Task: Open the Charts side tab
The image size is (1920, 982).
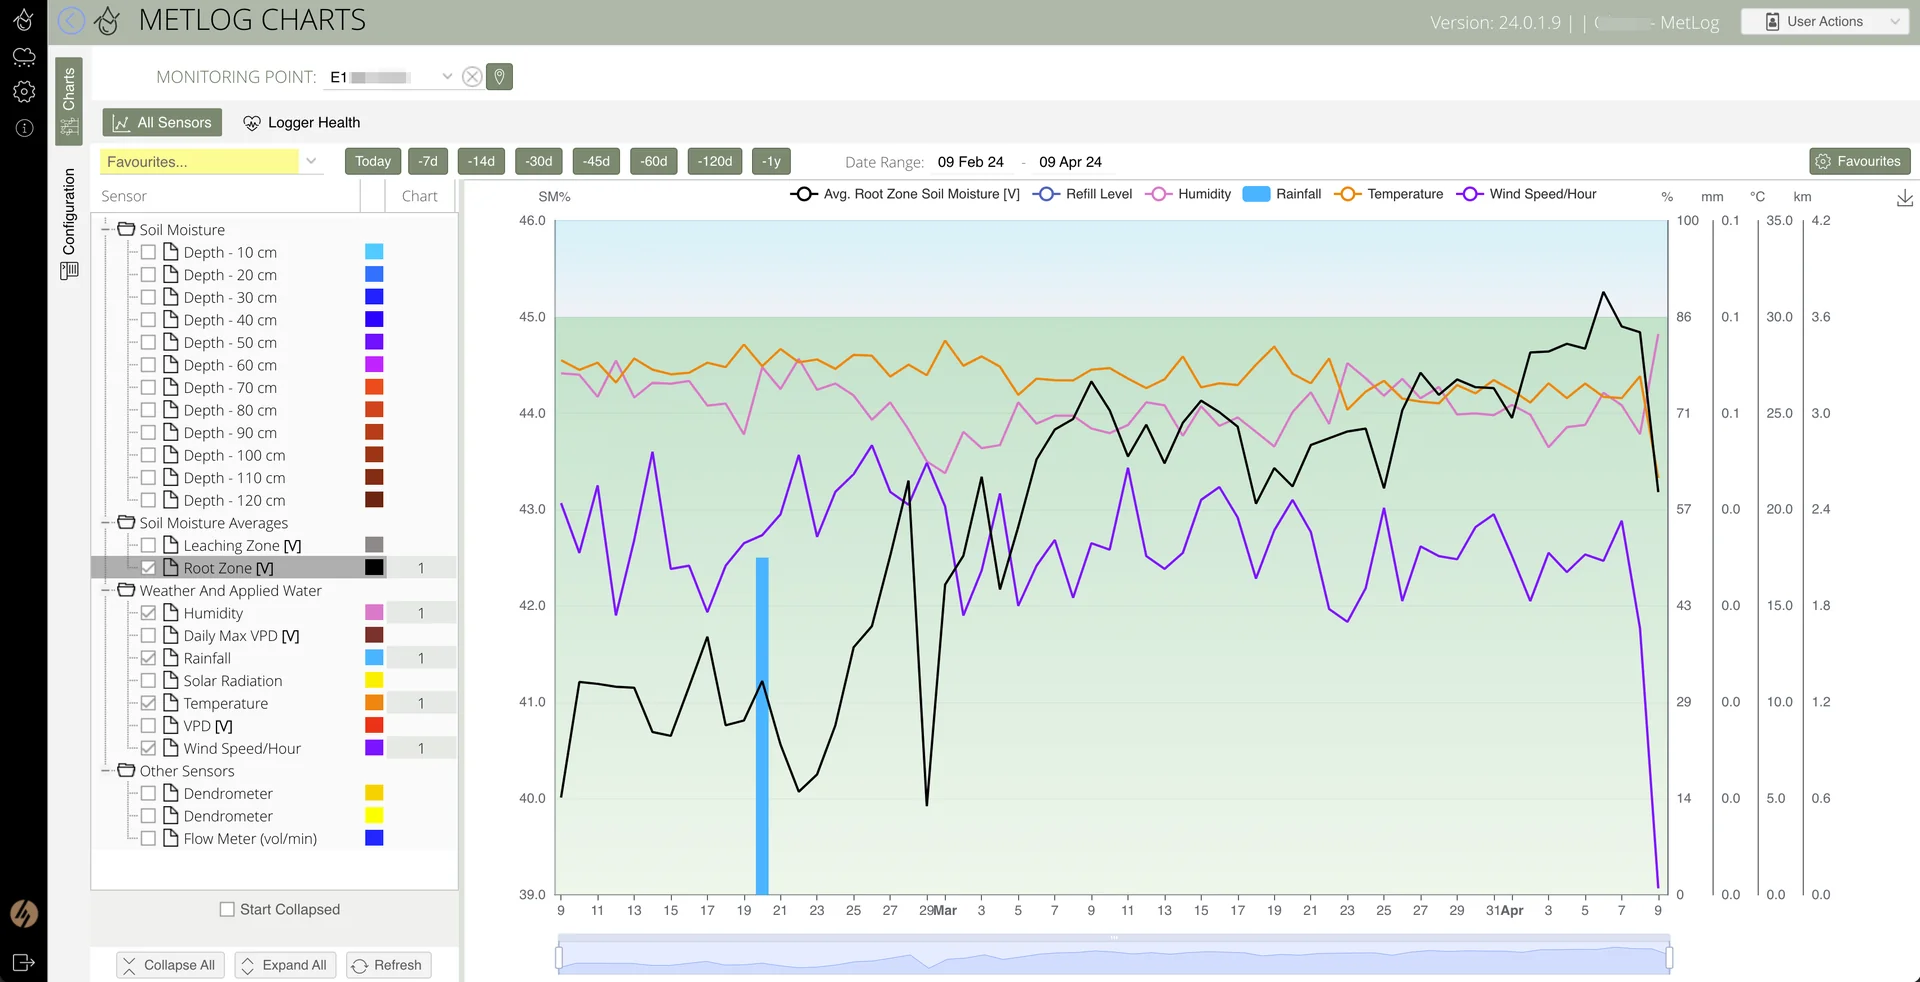Action: [x=69, y=102]
